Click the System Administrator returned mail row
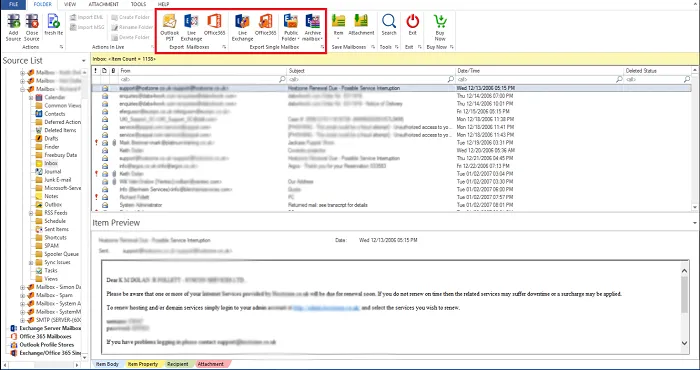 click(391, 205)
